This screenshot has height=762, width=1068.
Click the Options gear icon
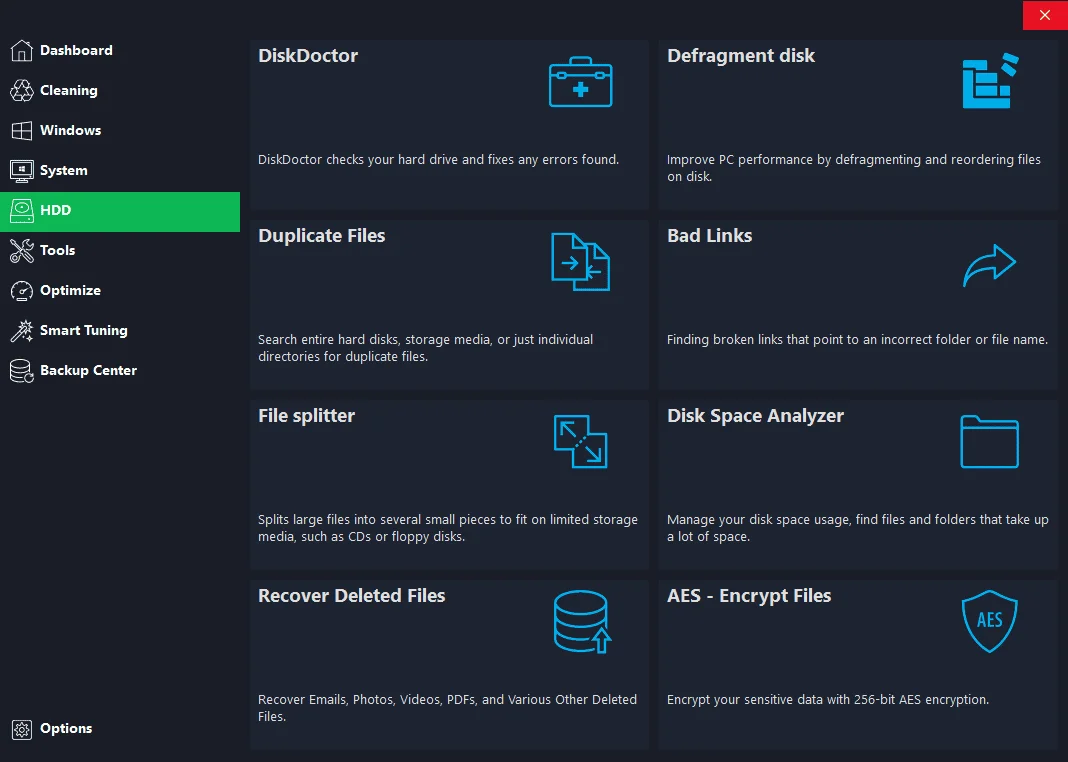pos(22,729)
